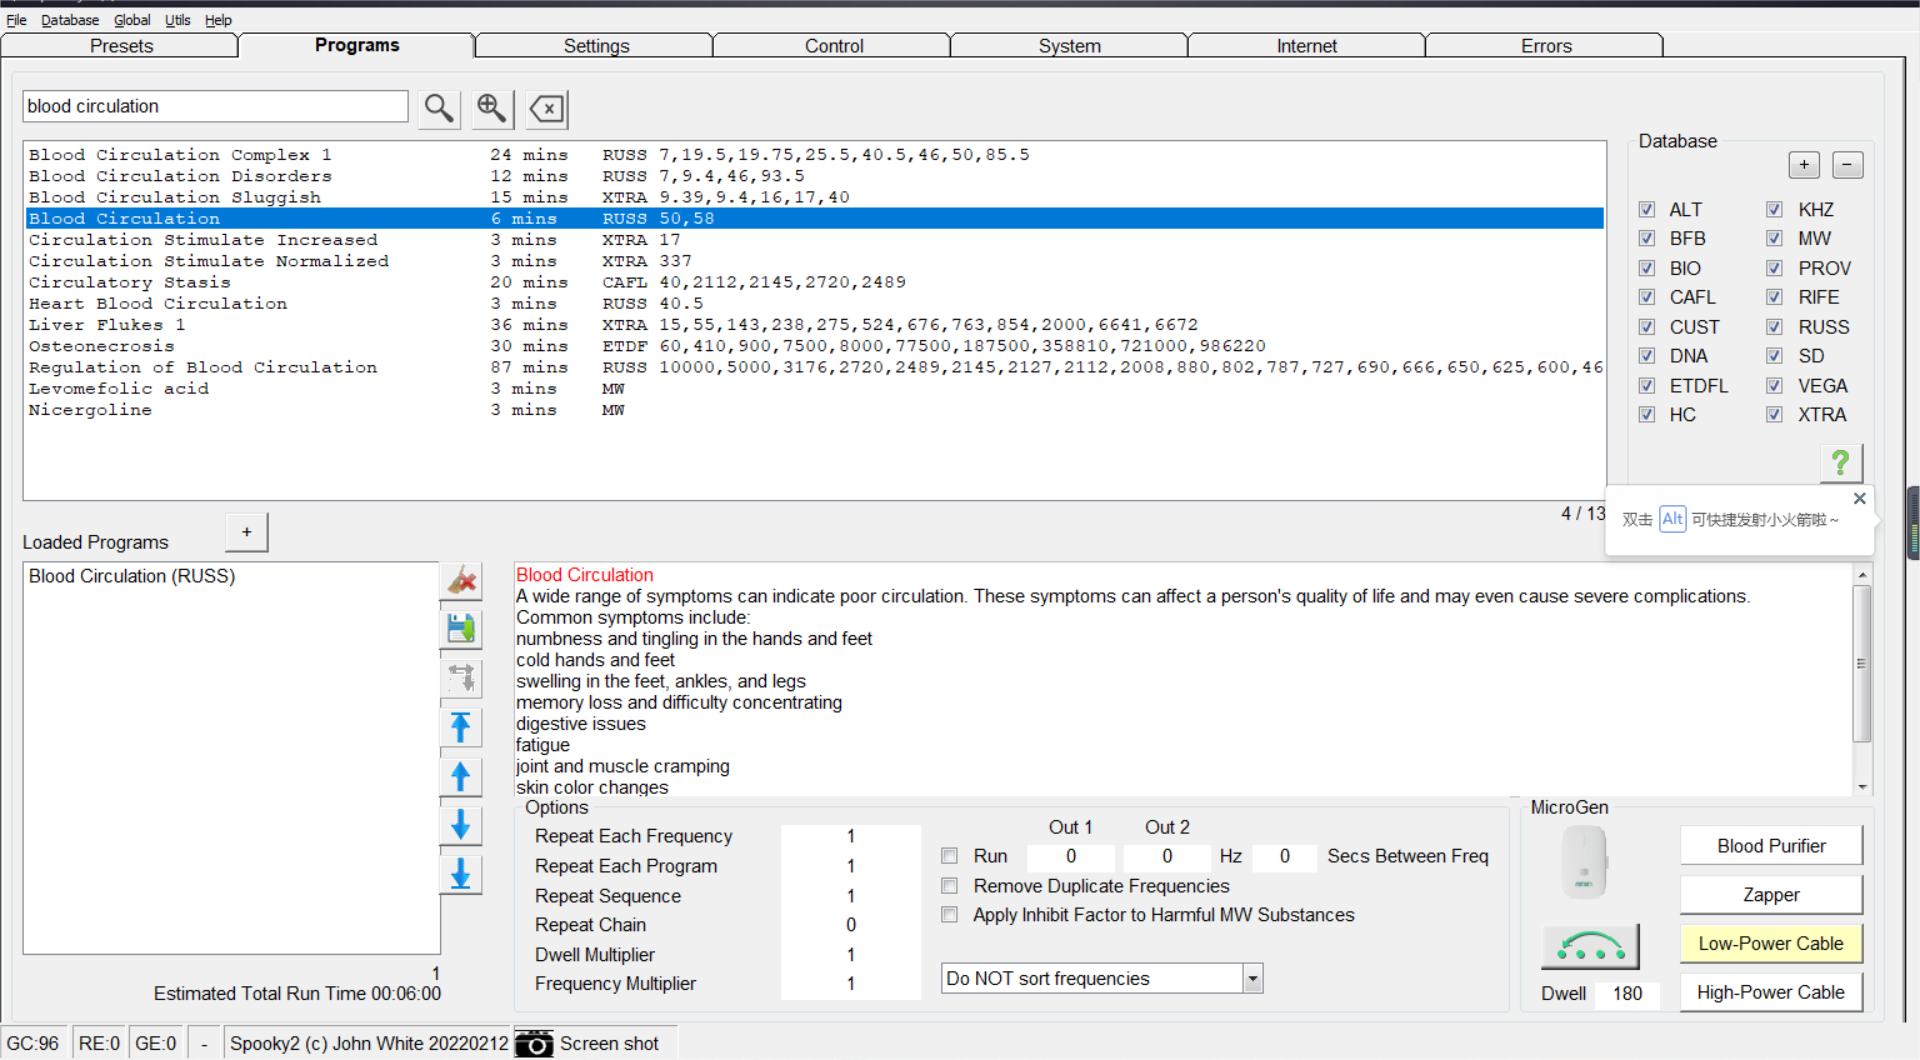The height and width of the screenshot is (1060, 1920).
Task: Switch to the Settings tab
Action: tap(596, 46)
